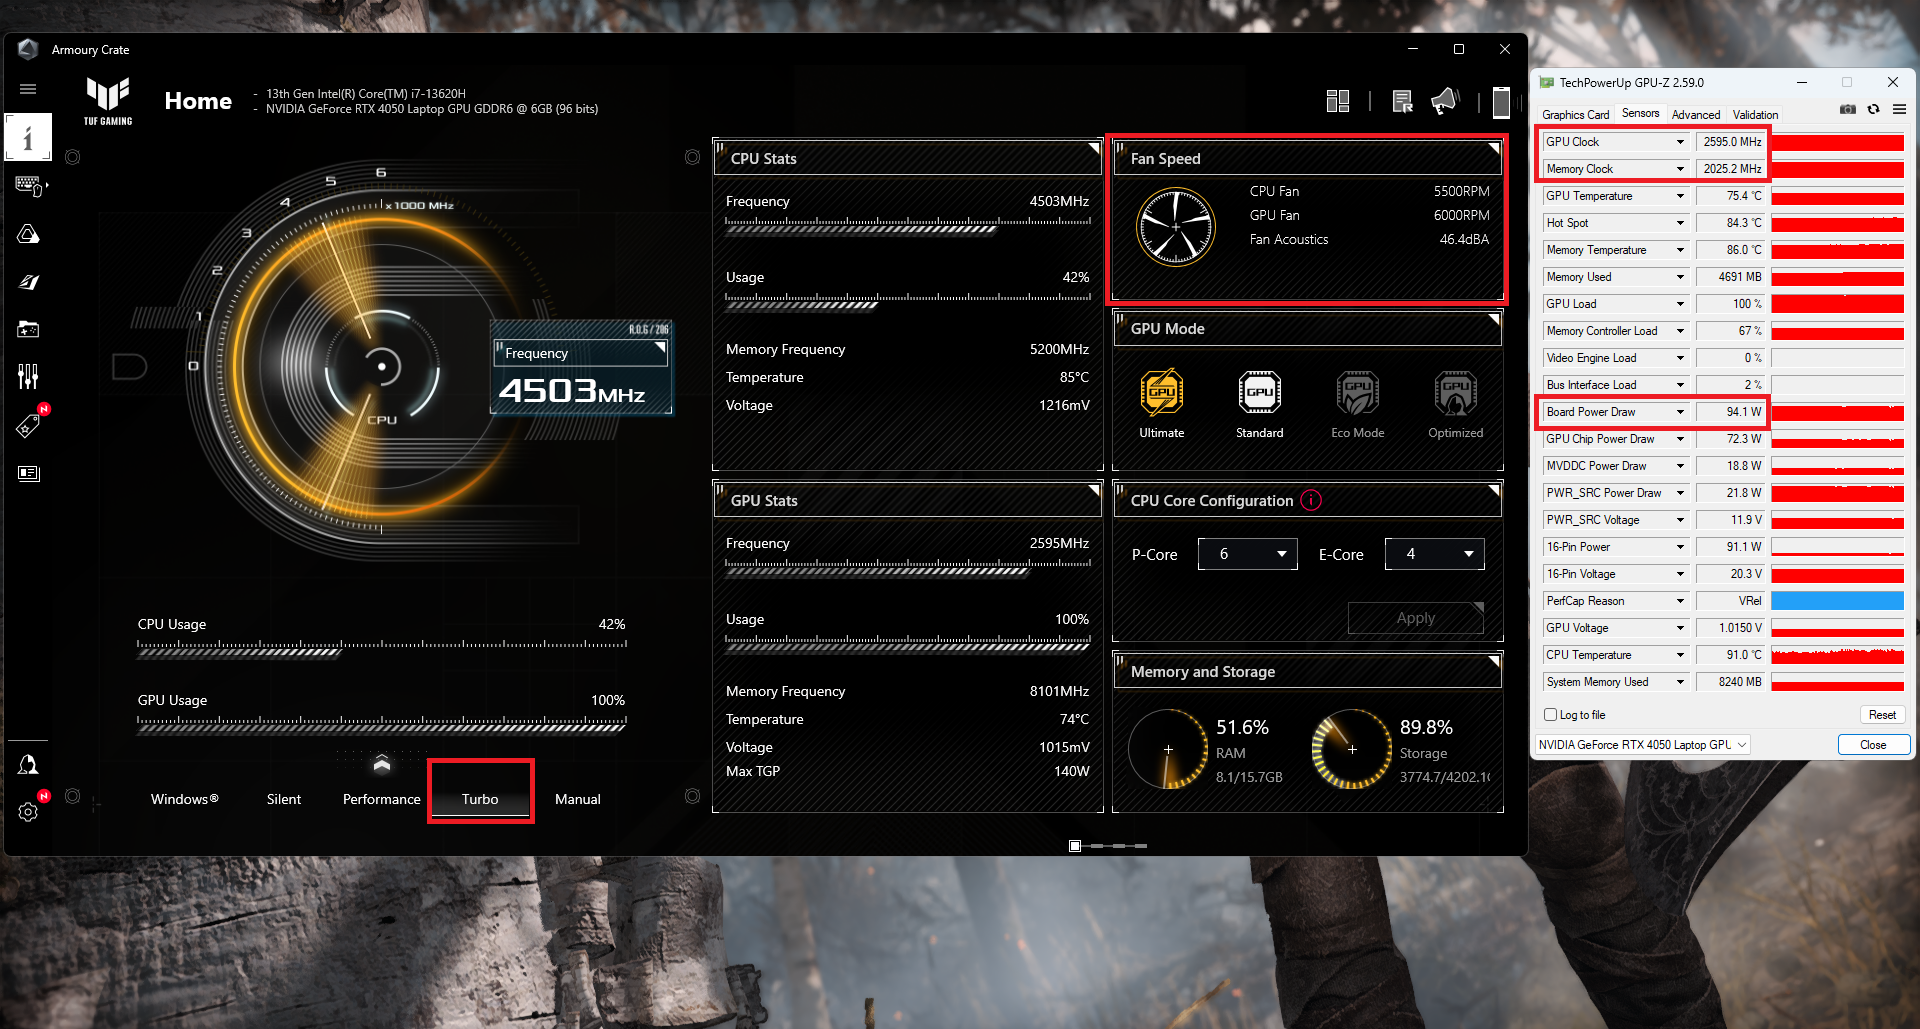Expand mode panel using up chevrons
The height and width of the screenshot is (1029, 1920).
point(382,765)
